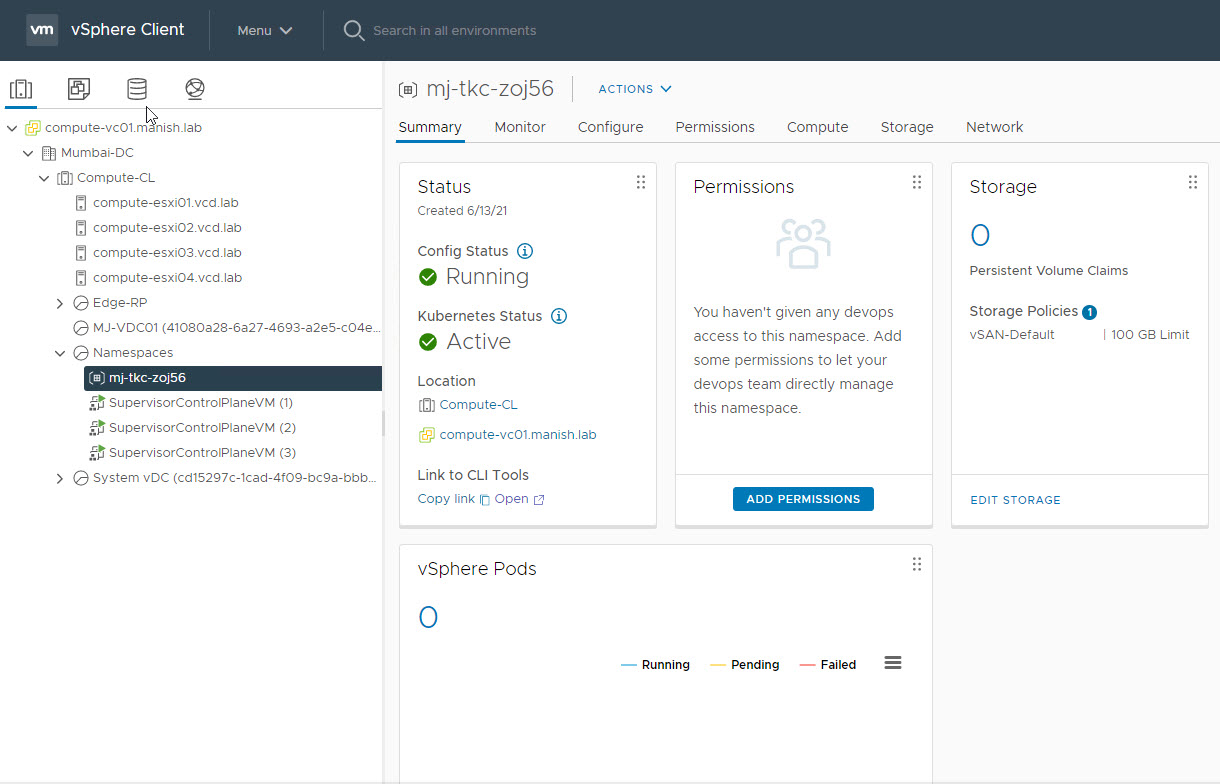
Task: Collapse the Namespaces tree node
Action: click(60, 353)
